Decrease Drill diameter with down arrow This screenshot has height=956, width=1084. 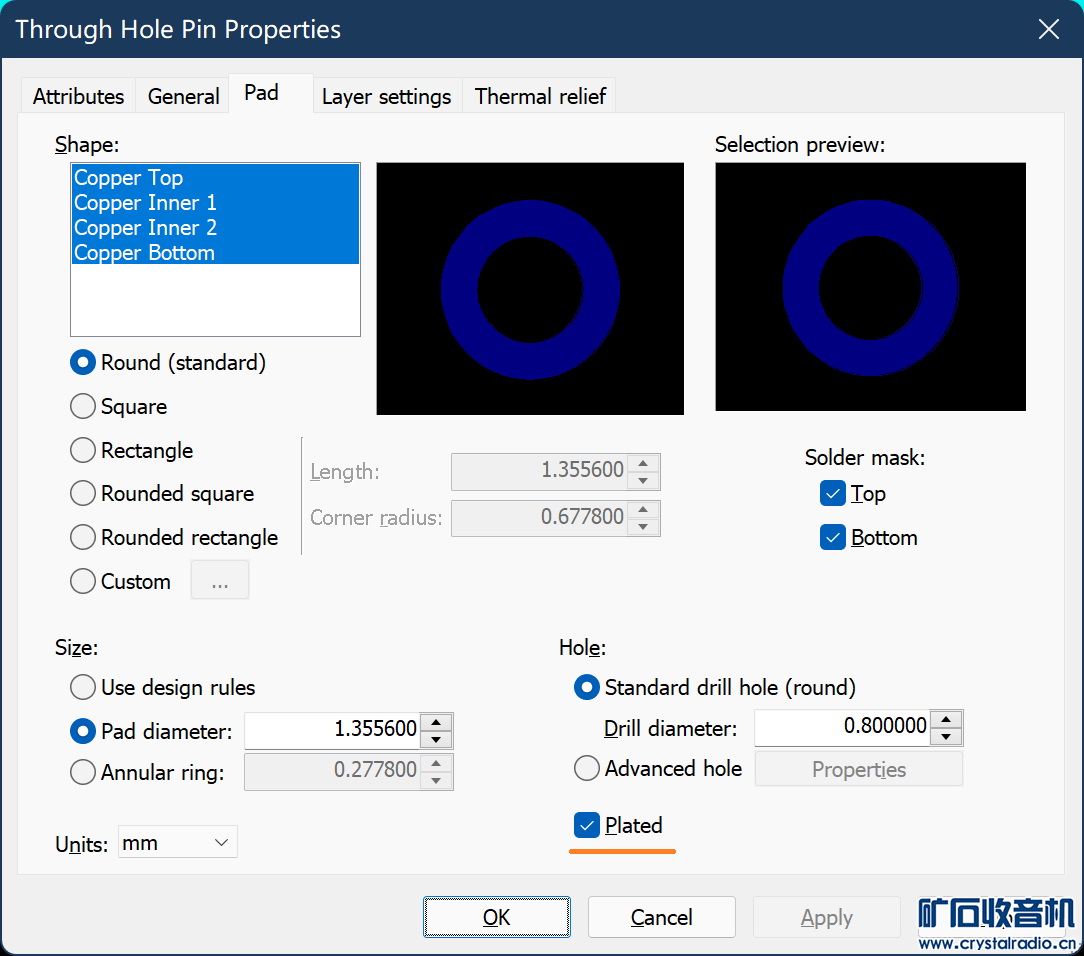[x=946, y=737]
